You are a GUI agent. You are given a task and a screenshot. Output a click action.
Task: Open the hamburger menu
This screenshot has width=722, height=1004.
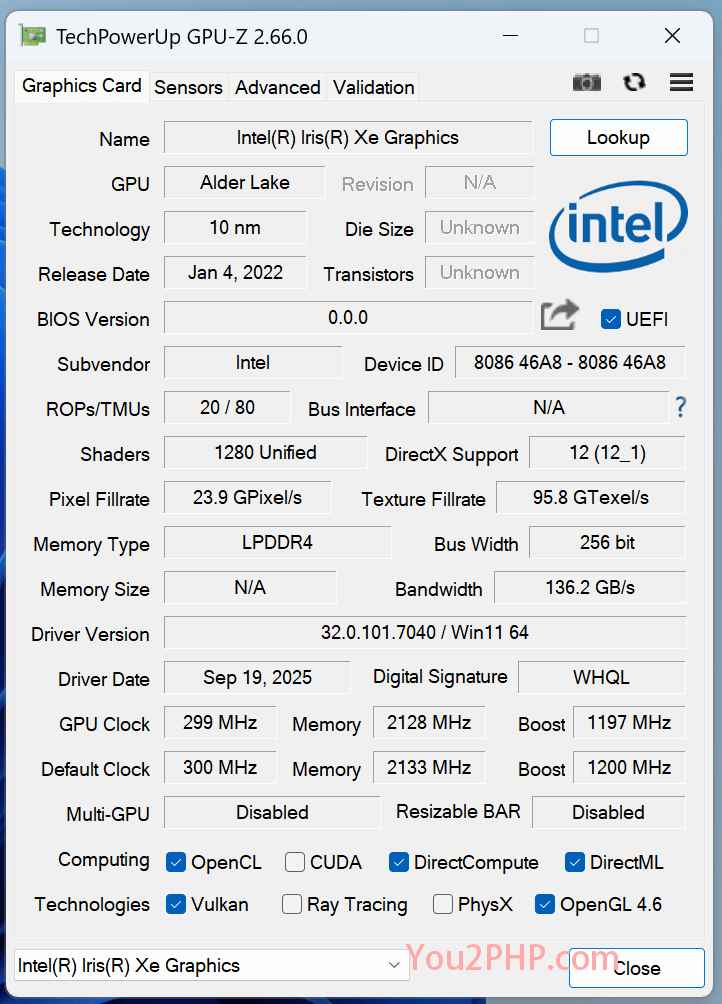tap(681, 82)
